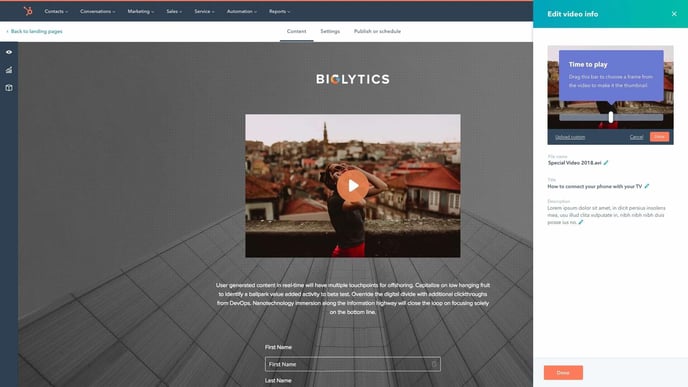
Task: Click the Upload custom link
Action: 570,137
